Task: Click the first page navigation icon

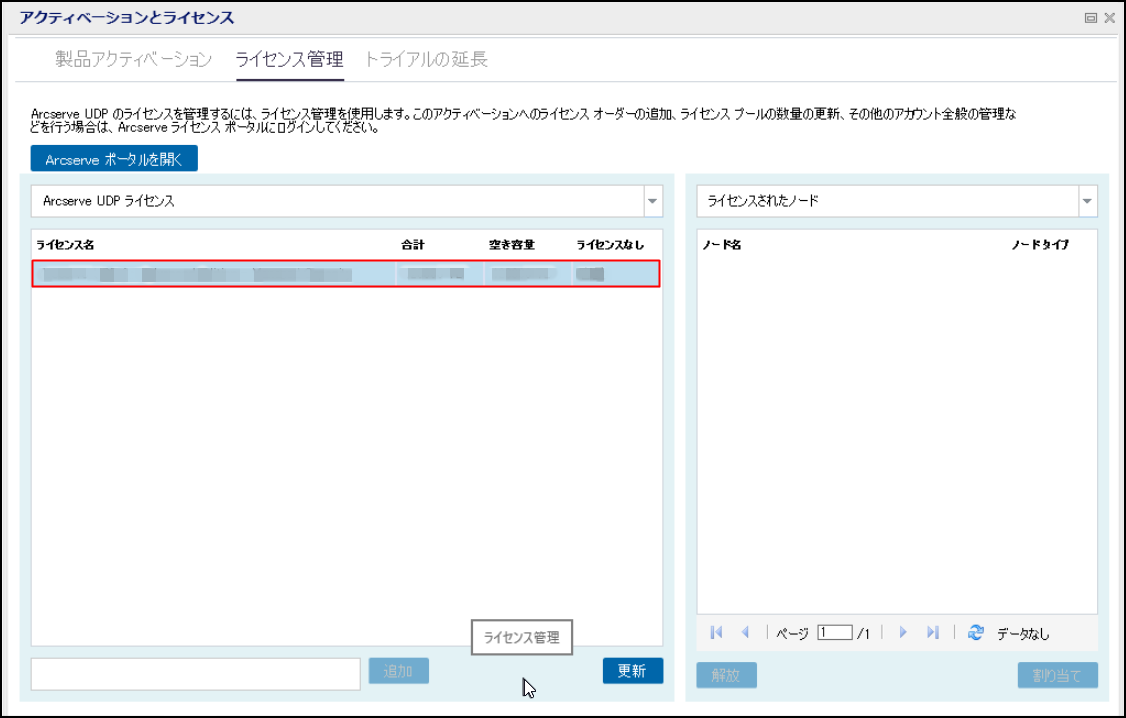Action: tap(716, 633)
